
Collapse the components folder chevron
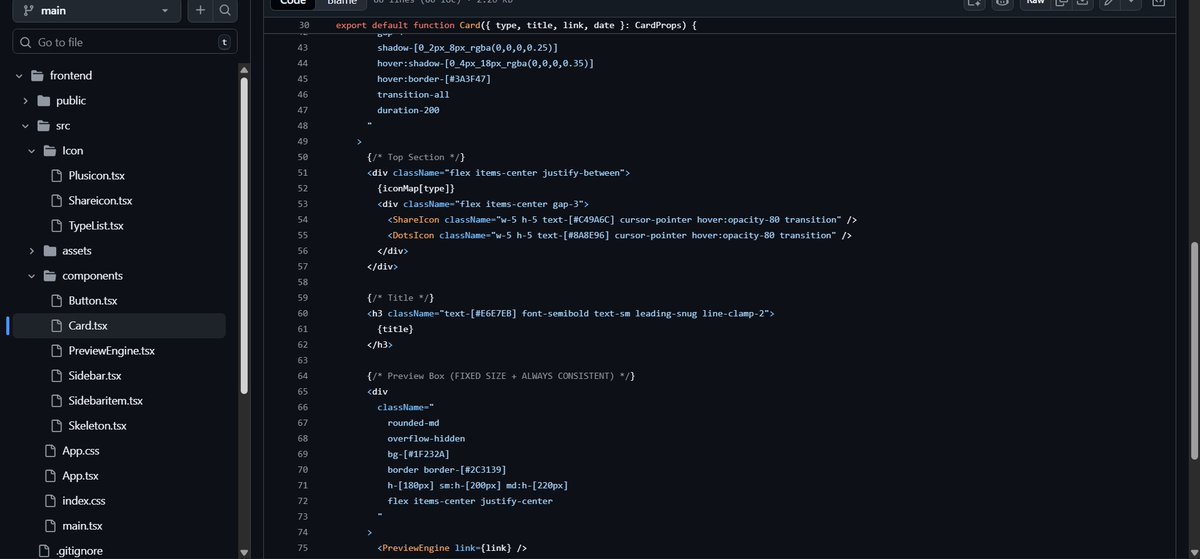click(x=31, y=276)
